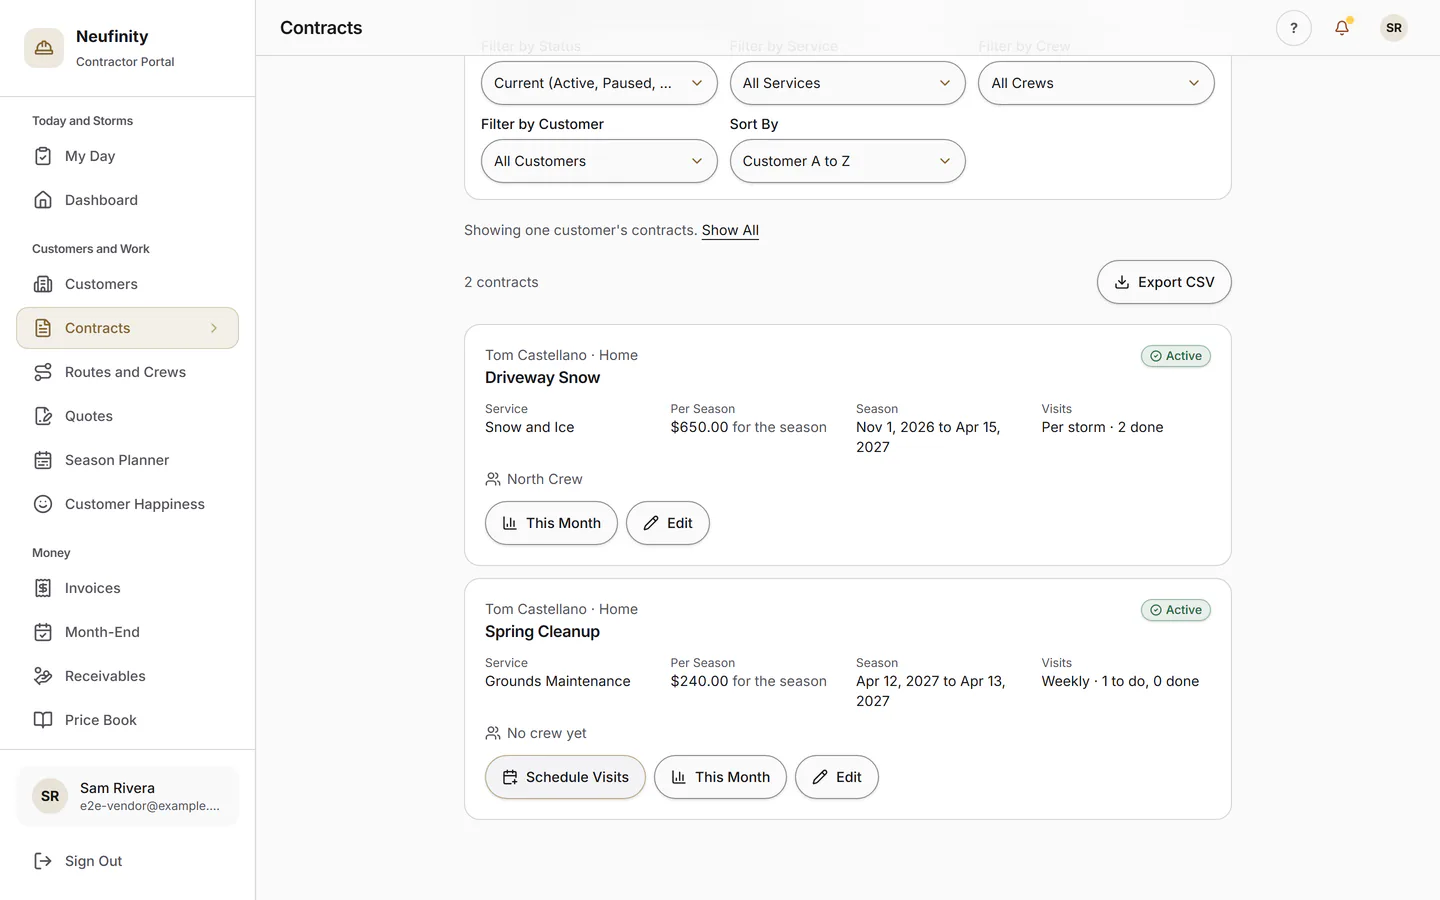Click the Contracts document icon in sidebar
The height and width of the screenshot is (900, 1440).
(43, 328)
